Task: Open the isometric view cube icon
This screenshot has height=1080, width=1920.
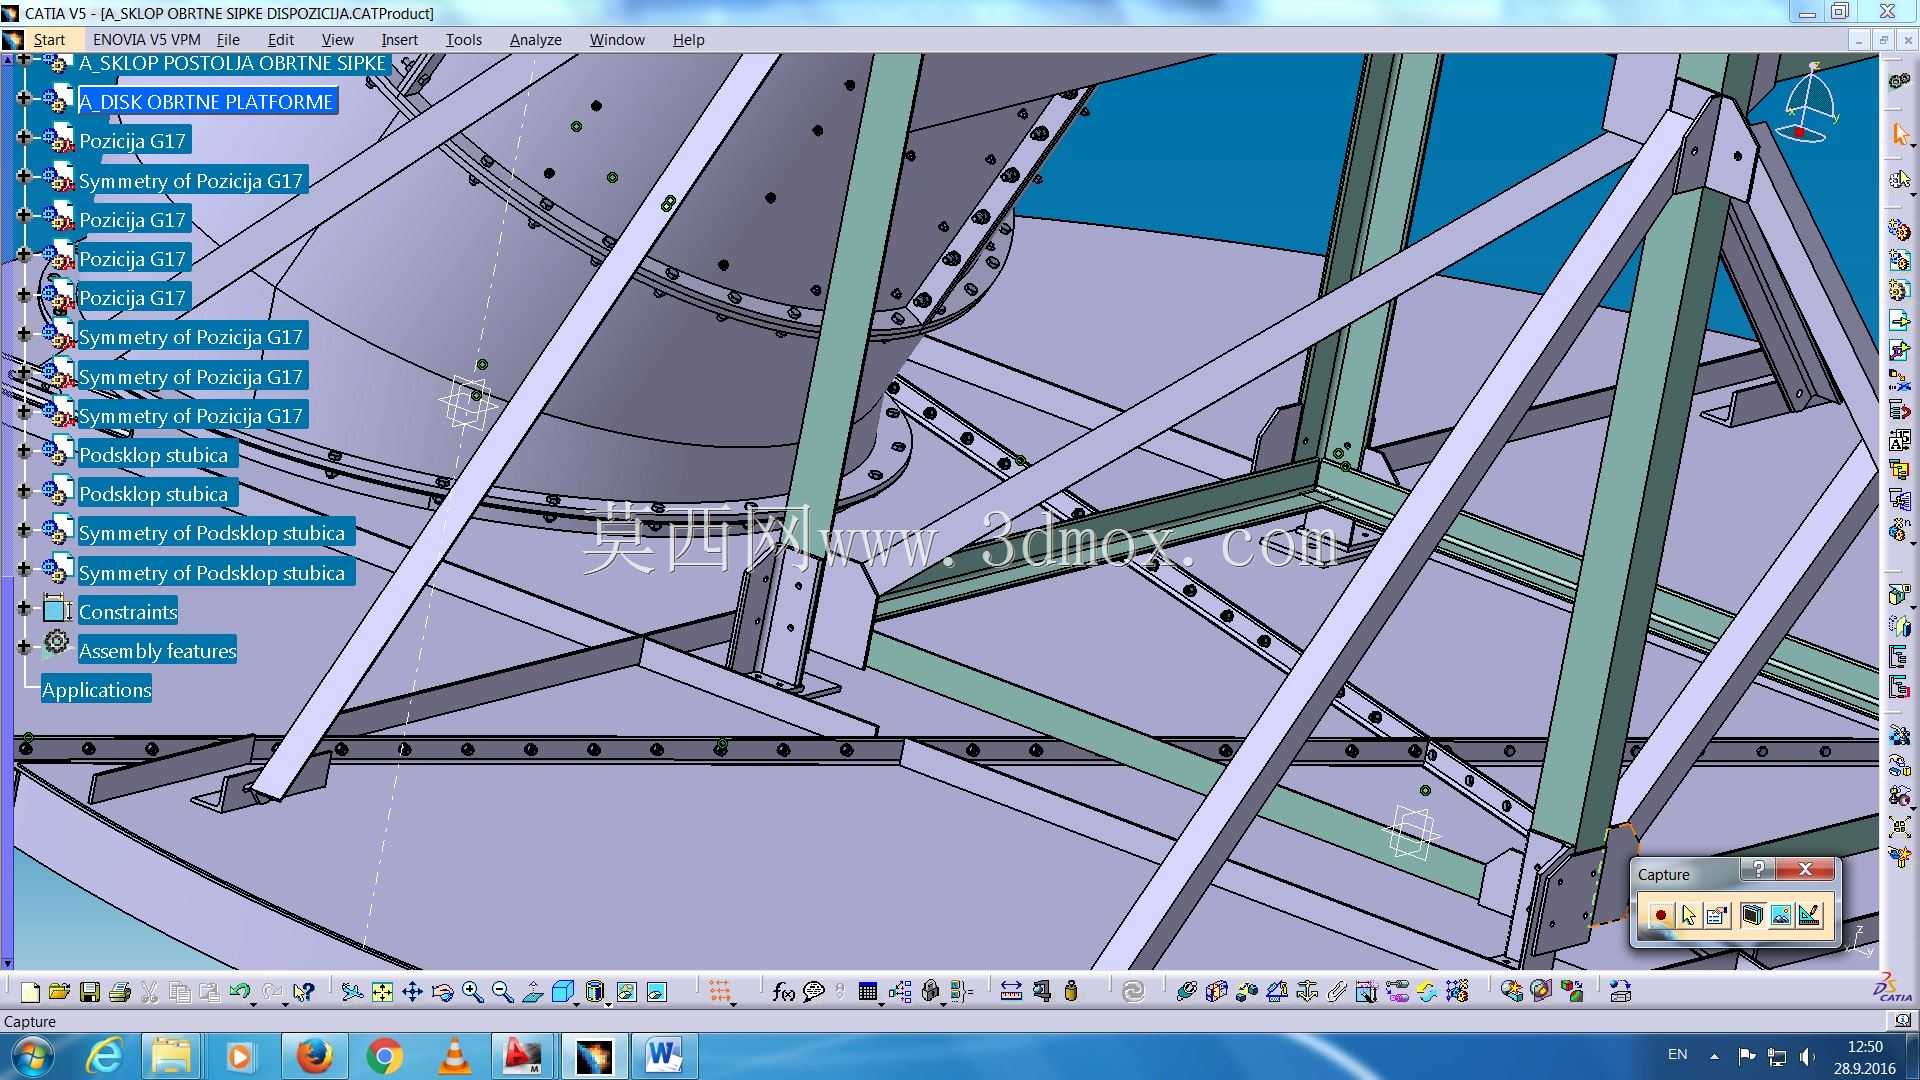Action: tap(563, 992)
